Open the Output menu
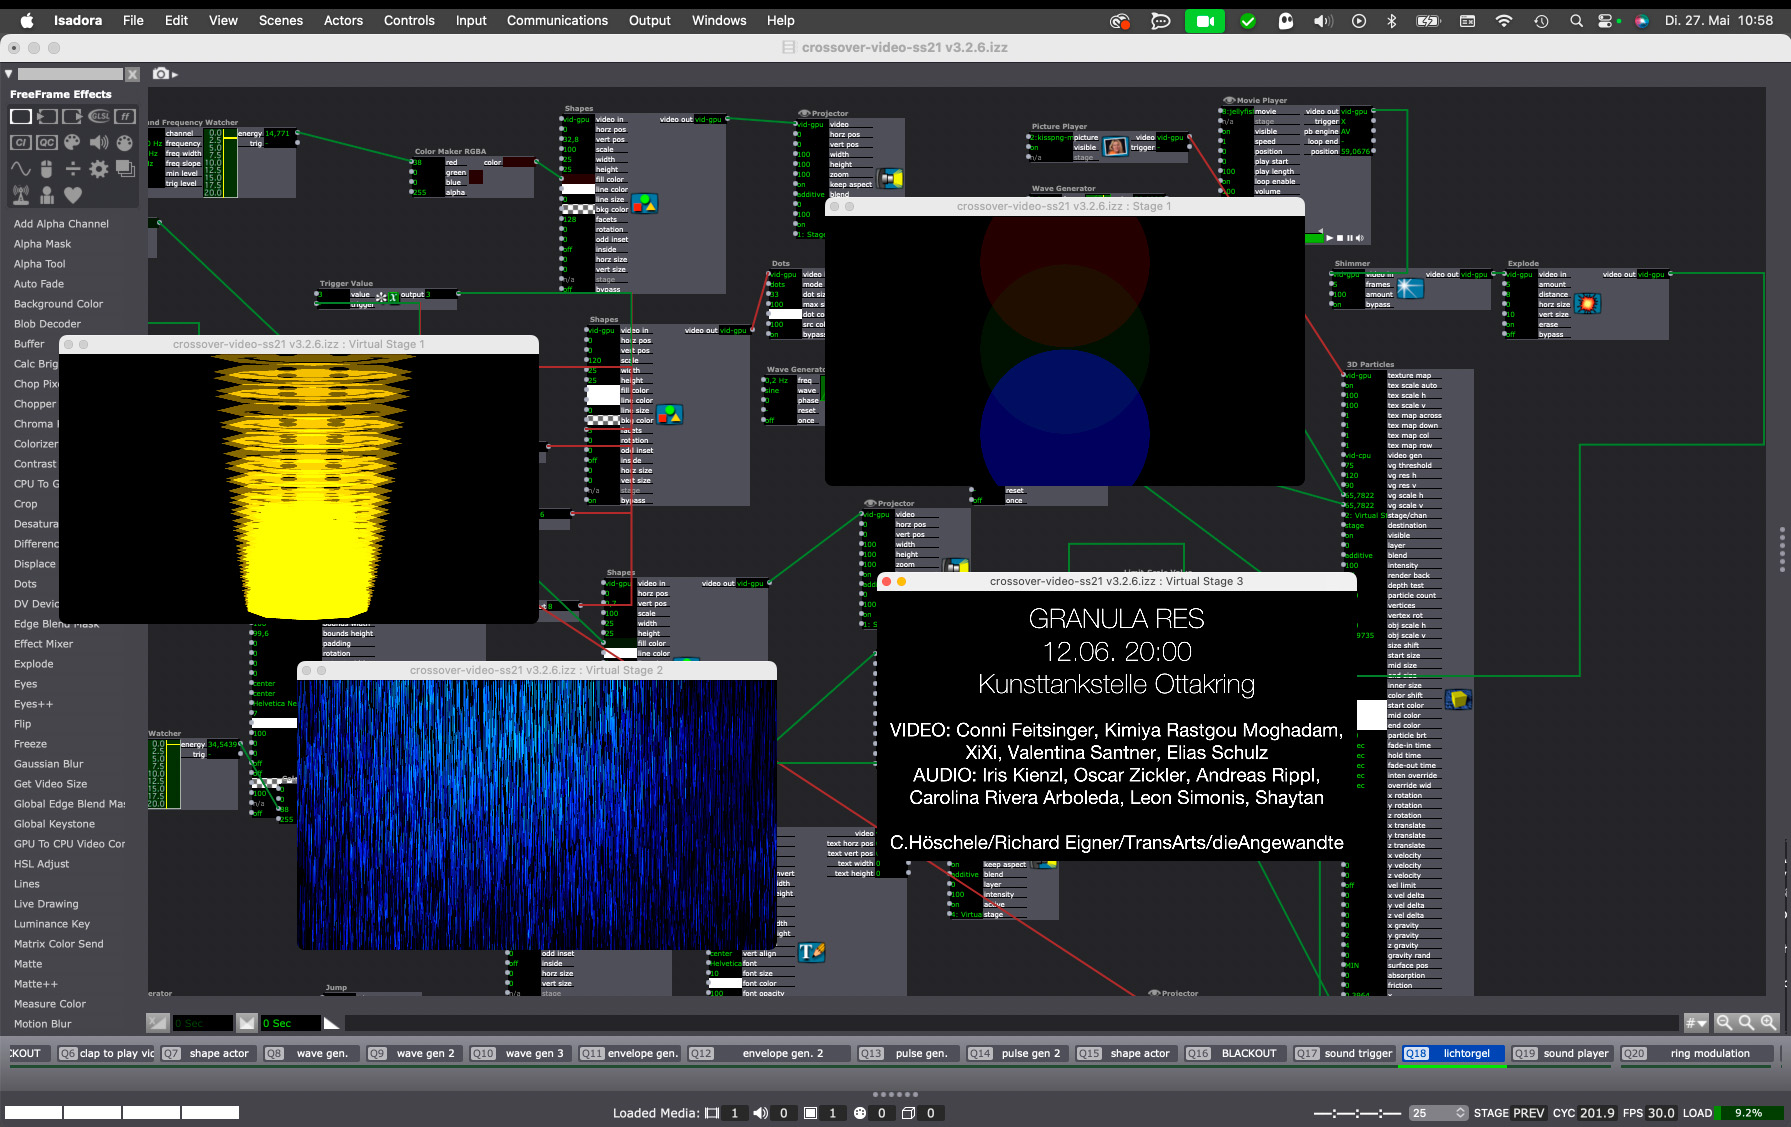This screenshot has width=1791, height=1127. tap(650, 21)
